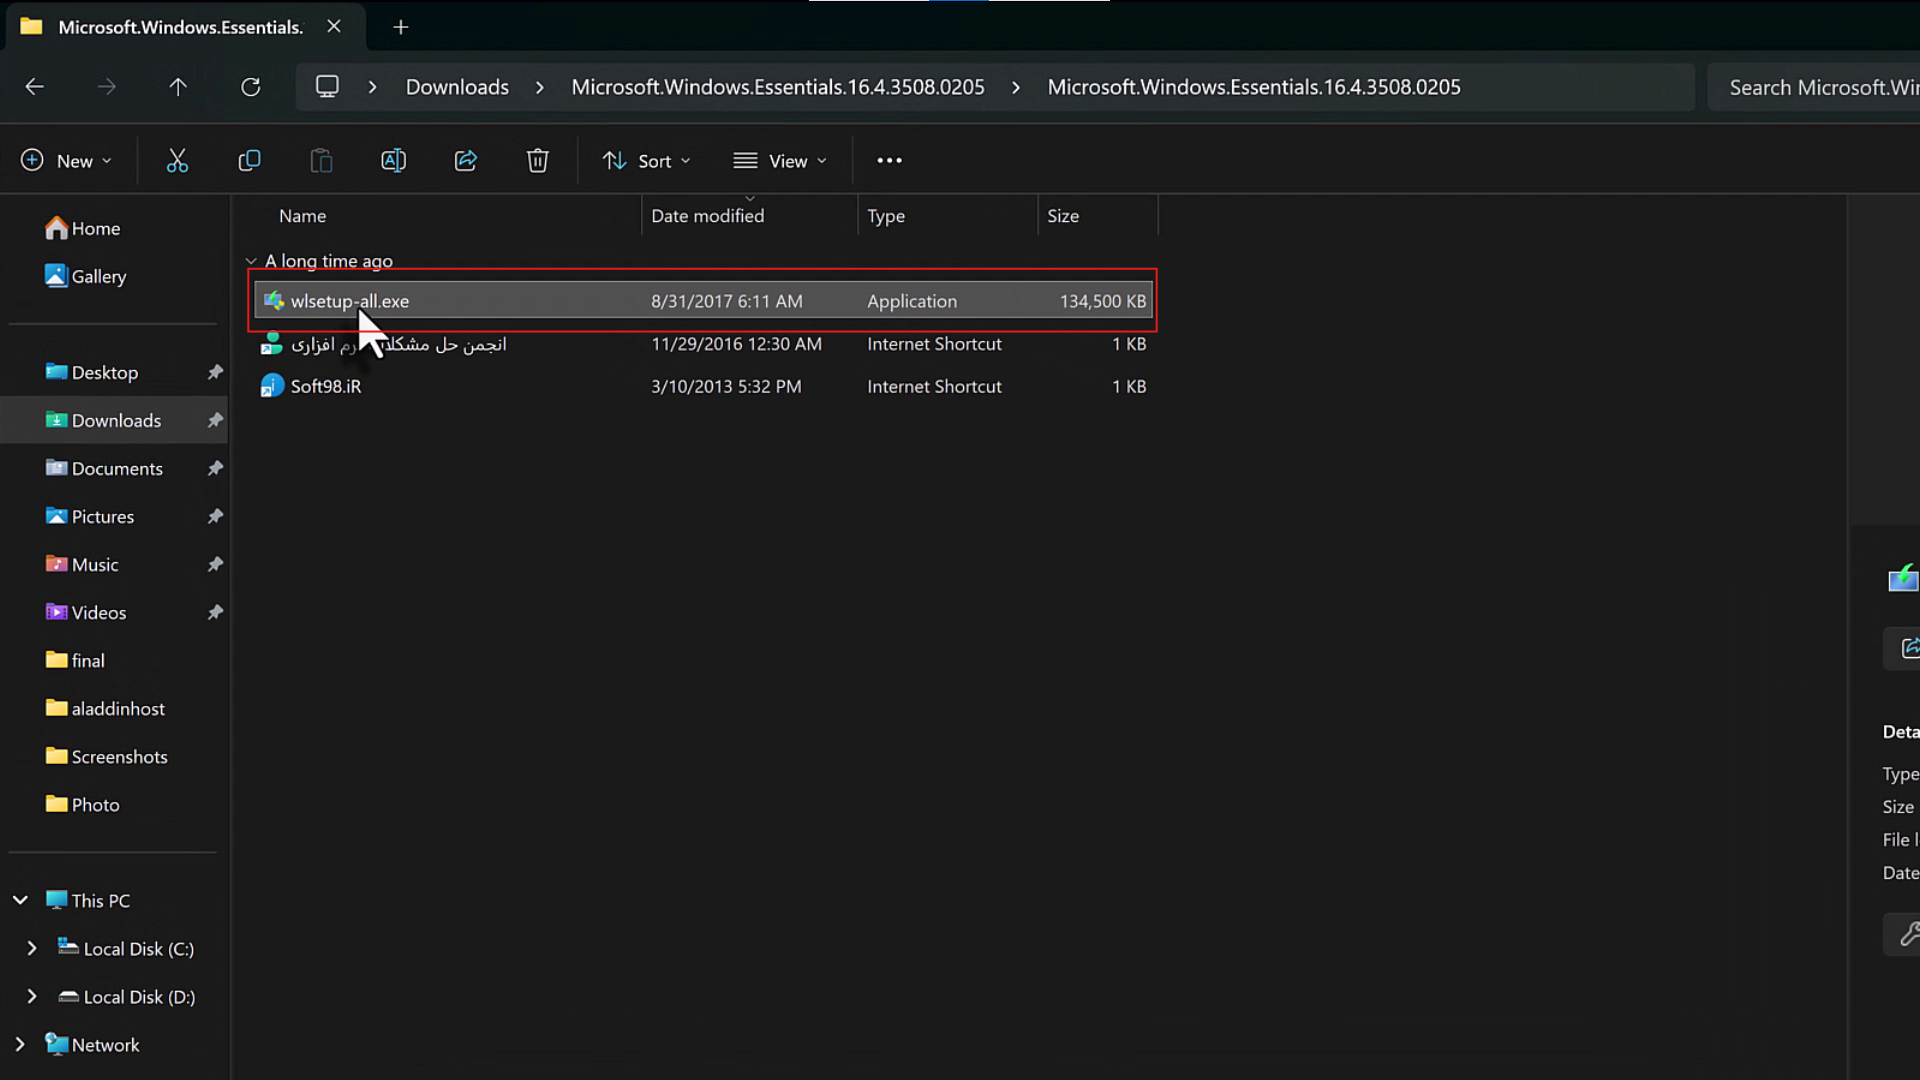Sort files by the Type column
1920x1080 pixels.
point(886,216)
